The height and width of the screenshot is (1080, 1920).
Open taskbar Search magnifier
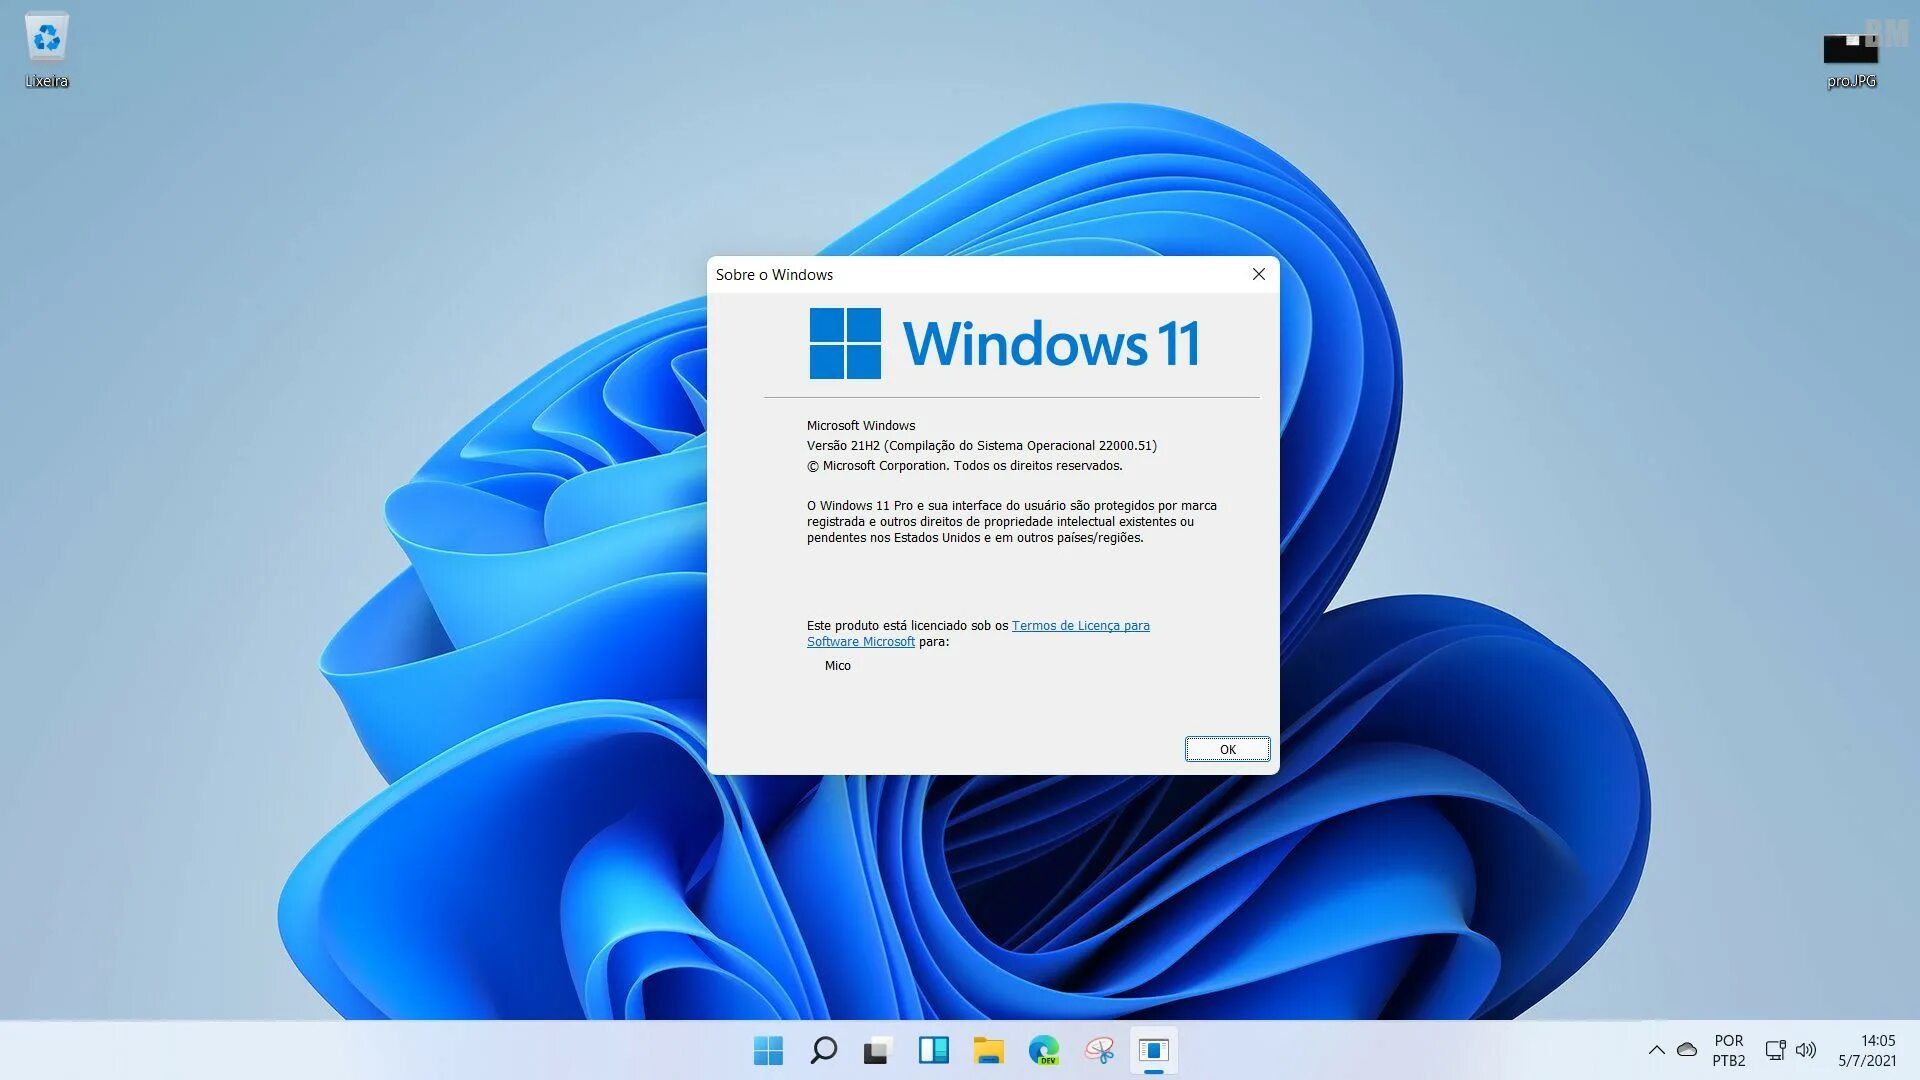click(823, 1050)
